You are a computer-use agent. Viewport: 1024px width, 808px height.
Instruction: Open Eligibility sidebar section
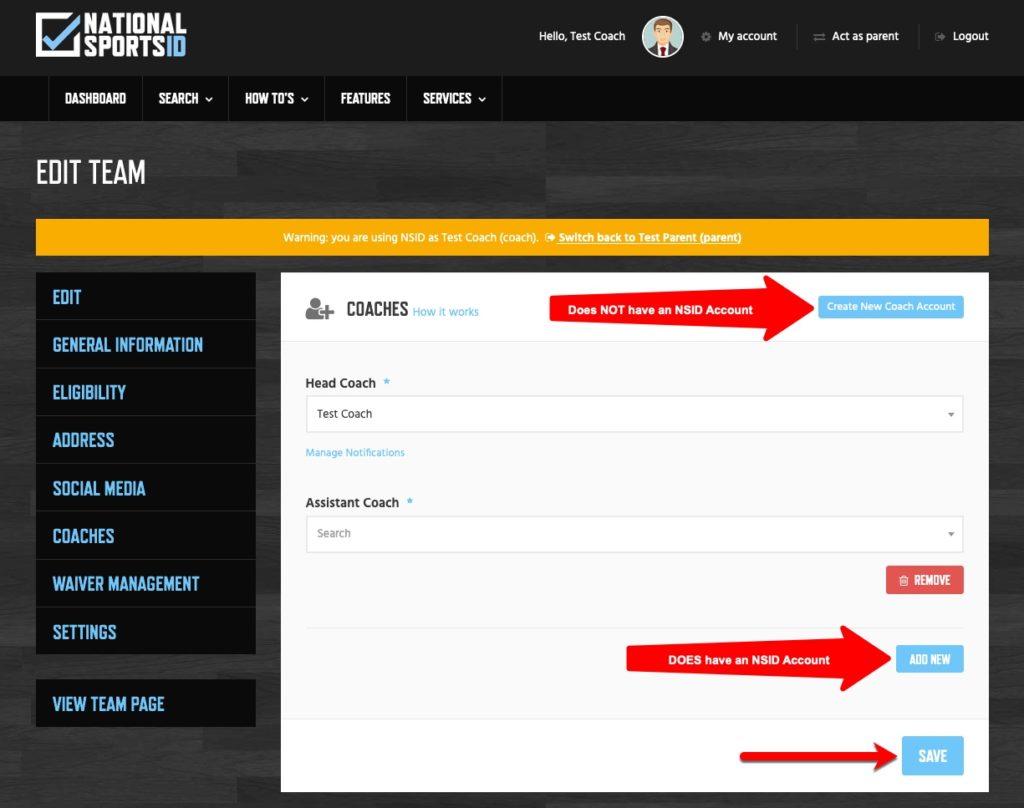(146, 392)
